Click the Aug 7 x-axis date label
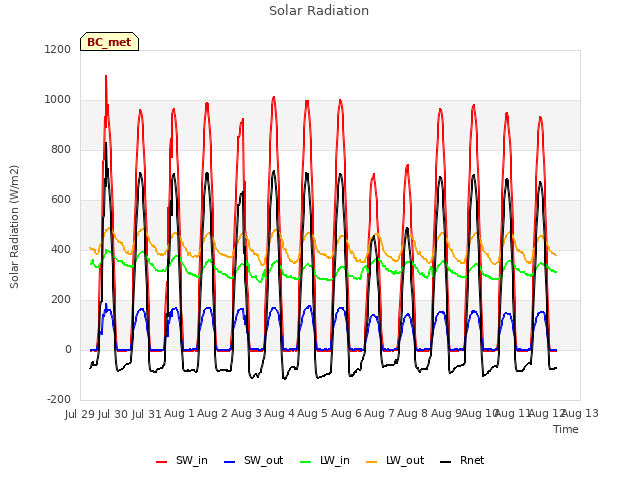This screenshot has height=480, width=640. coord(379,414)
